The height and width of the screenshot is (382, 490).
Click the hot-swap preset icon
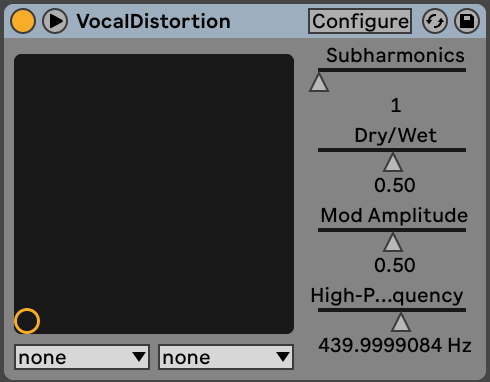pos(435,21)
